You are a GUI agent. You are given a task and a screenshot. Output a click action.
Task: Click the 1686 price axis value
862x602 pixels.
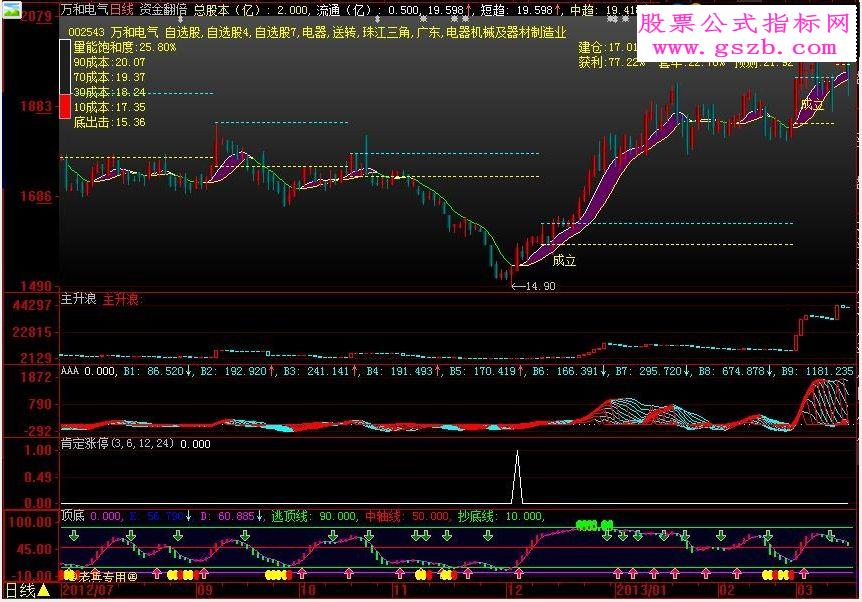click(x=36, y=196)
